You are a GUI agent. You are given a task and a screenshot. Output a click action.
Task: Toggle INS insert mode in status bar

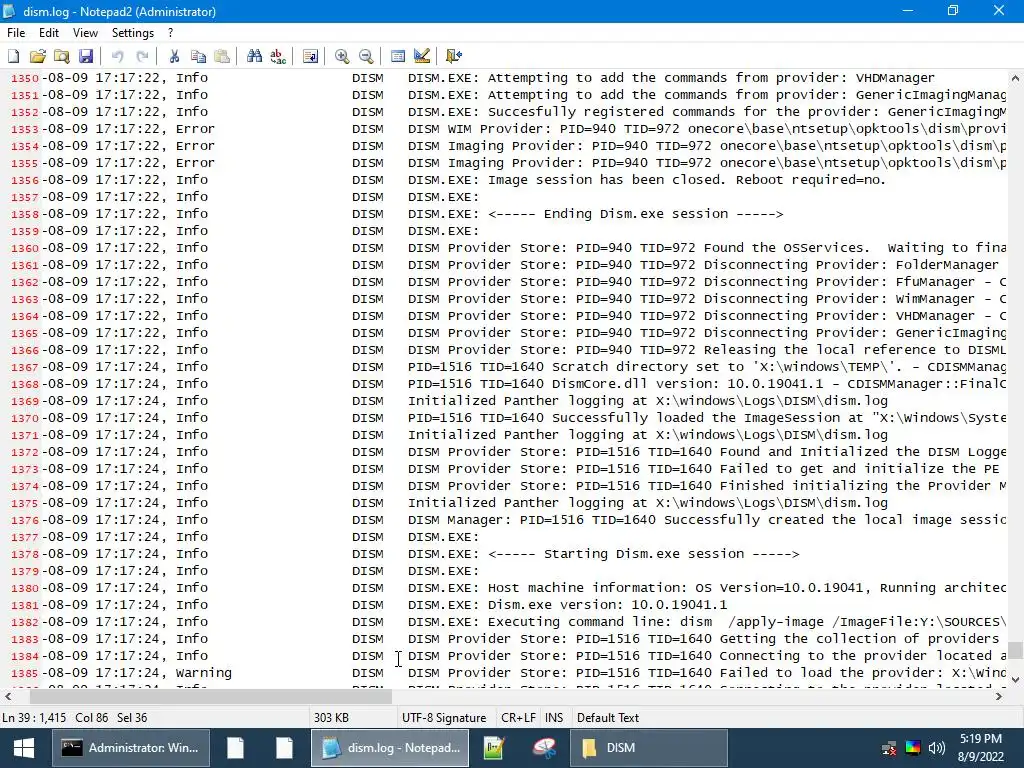tap(554, 717)
